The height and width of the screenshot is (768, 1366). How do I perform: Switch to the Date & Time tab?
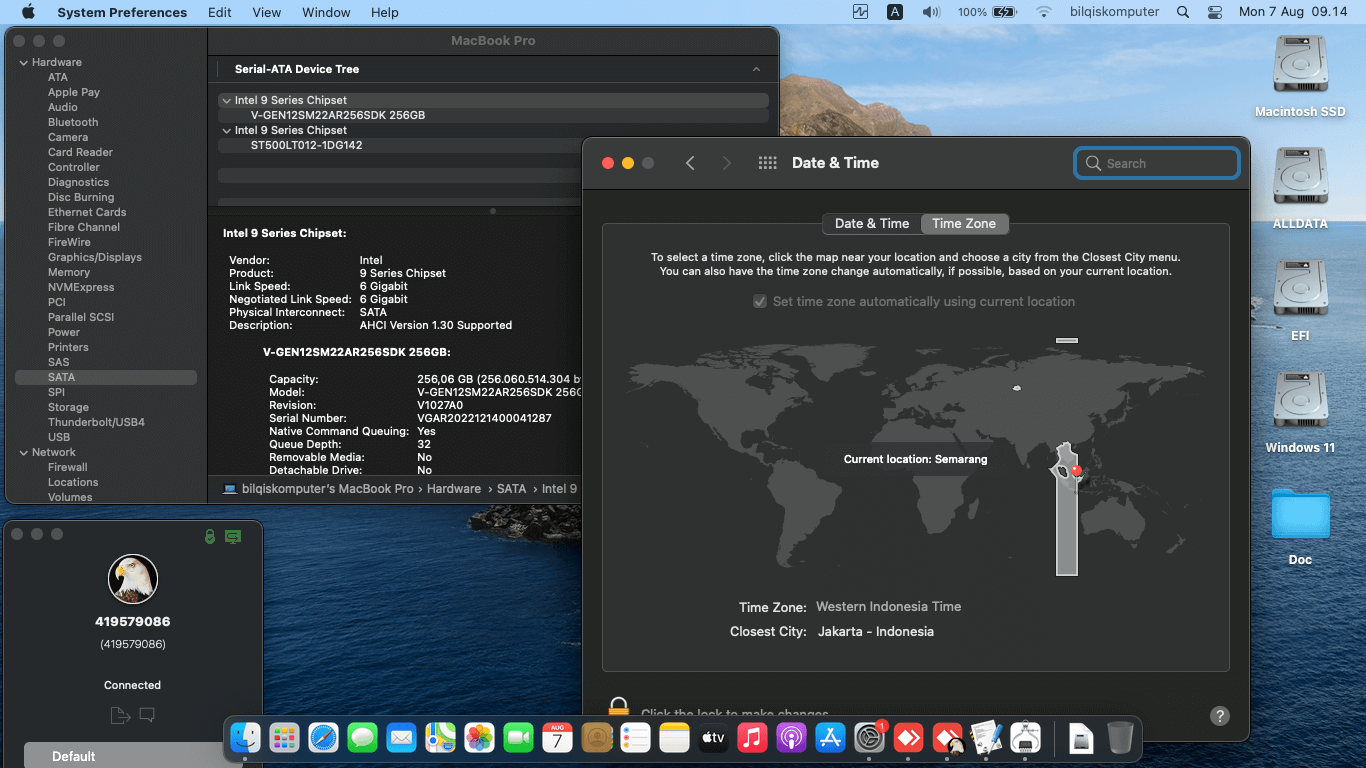click(872, 224)
